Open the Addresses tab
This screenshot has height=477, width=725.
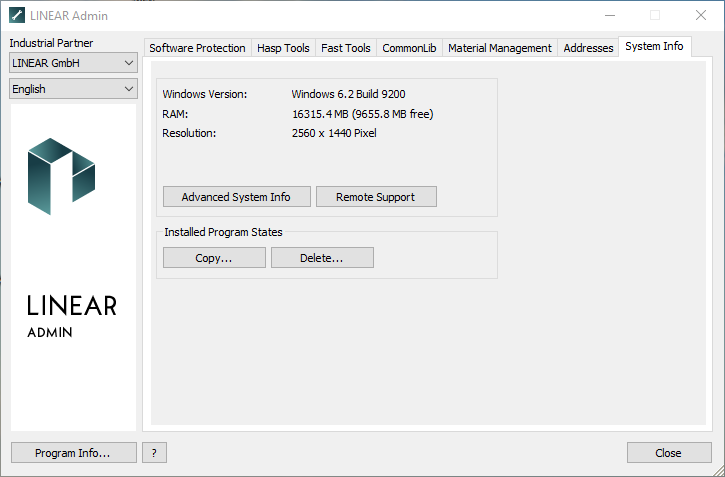click(x=588, y=48)
